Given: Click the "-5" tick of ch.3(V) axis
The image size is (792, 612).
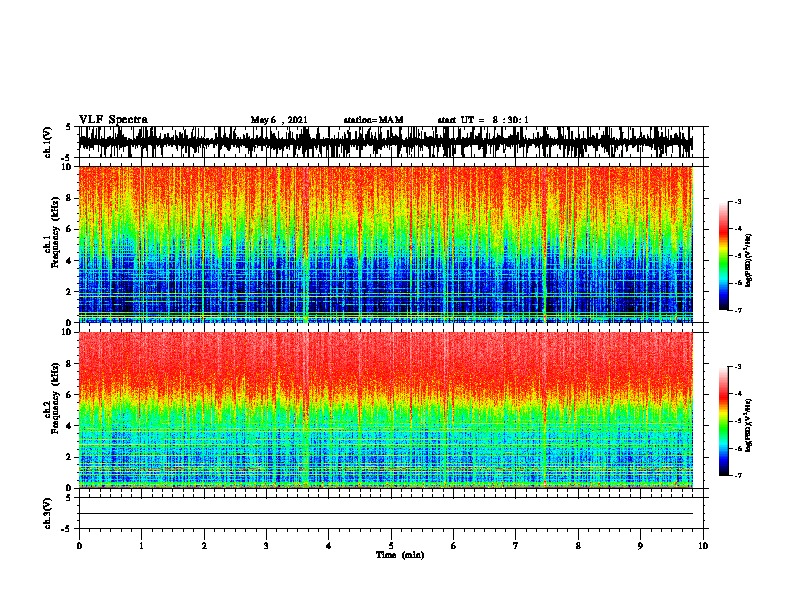Looking at the screenshot, I should pos(67,529).
